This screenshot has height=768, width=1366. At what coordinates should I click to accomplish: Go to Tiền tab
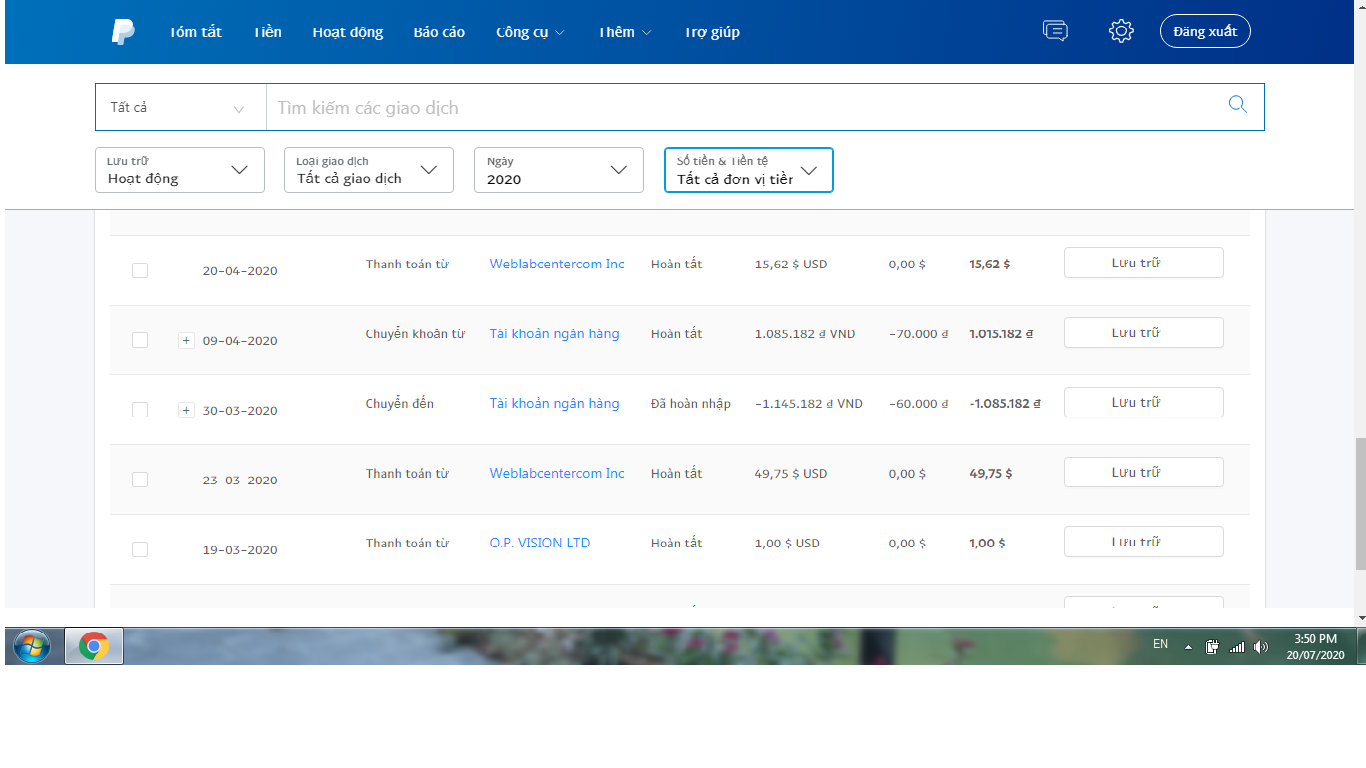(267, 32)
